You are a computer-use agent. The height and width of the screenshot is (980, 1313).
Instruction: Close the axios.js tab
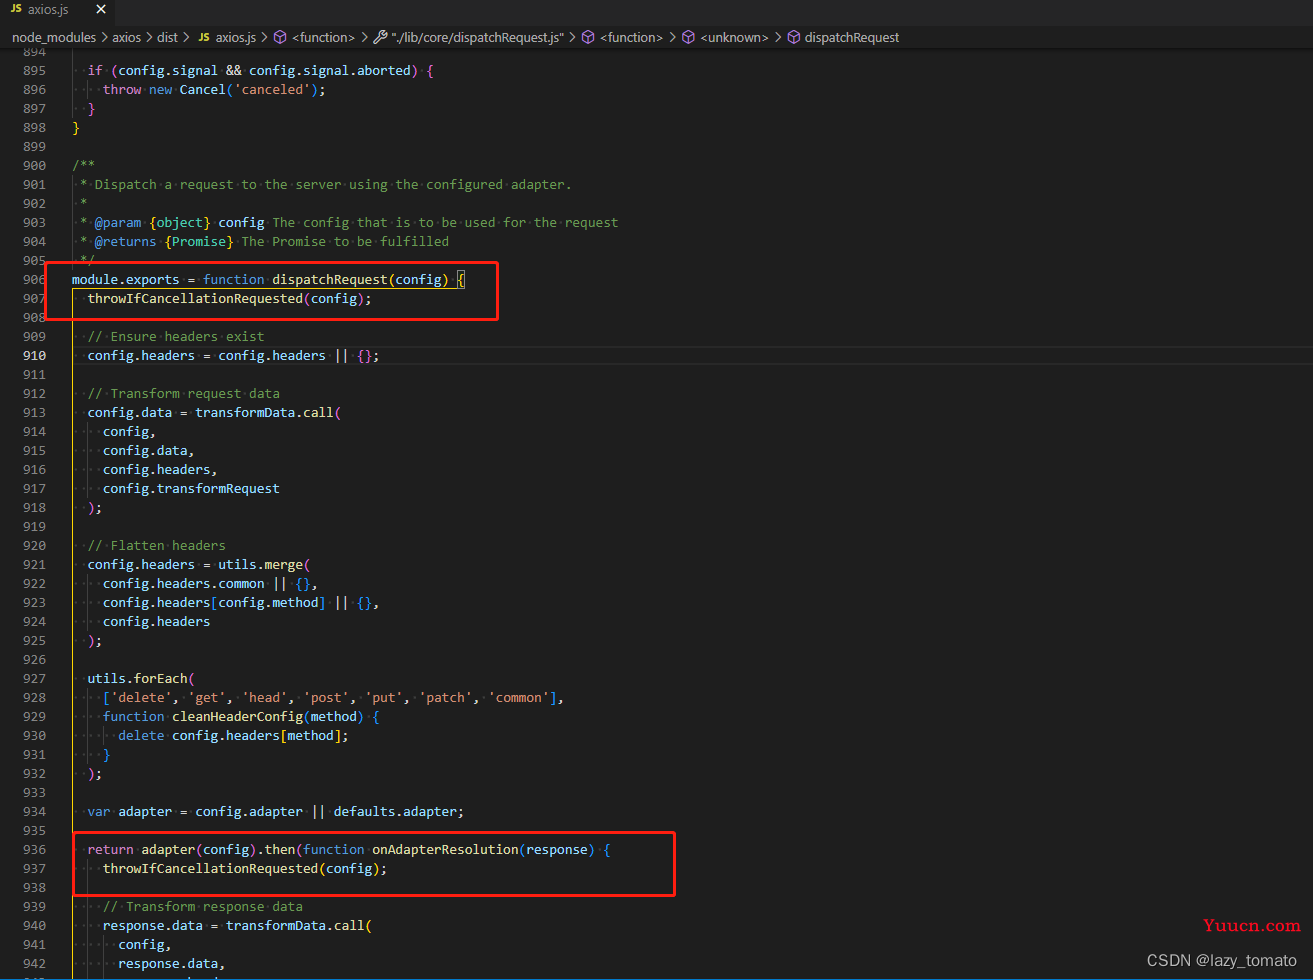tap(100, 10)
